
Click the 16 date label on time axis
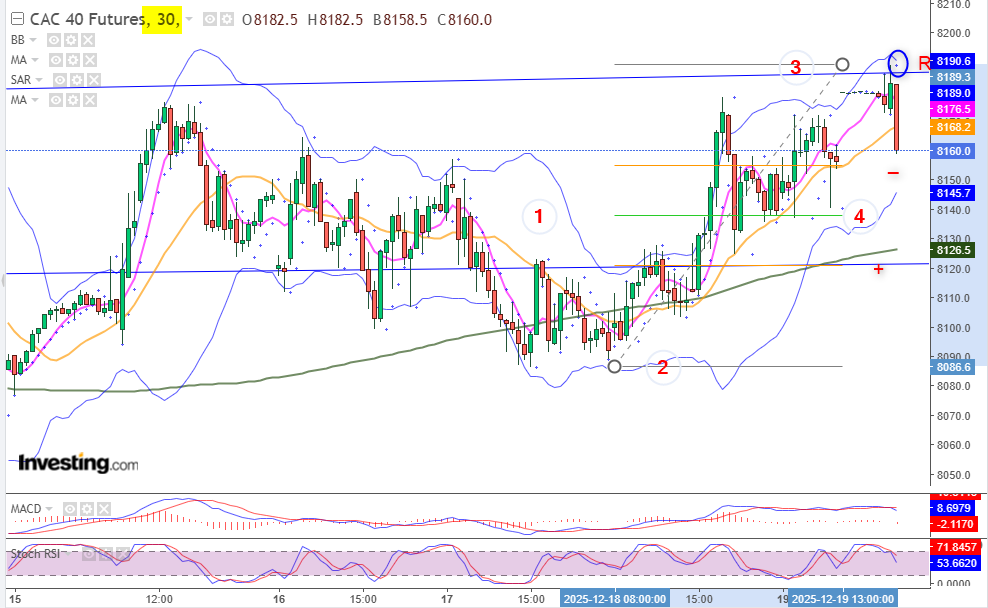279,599
